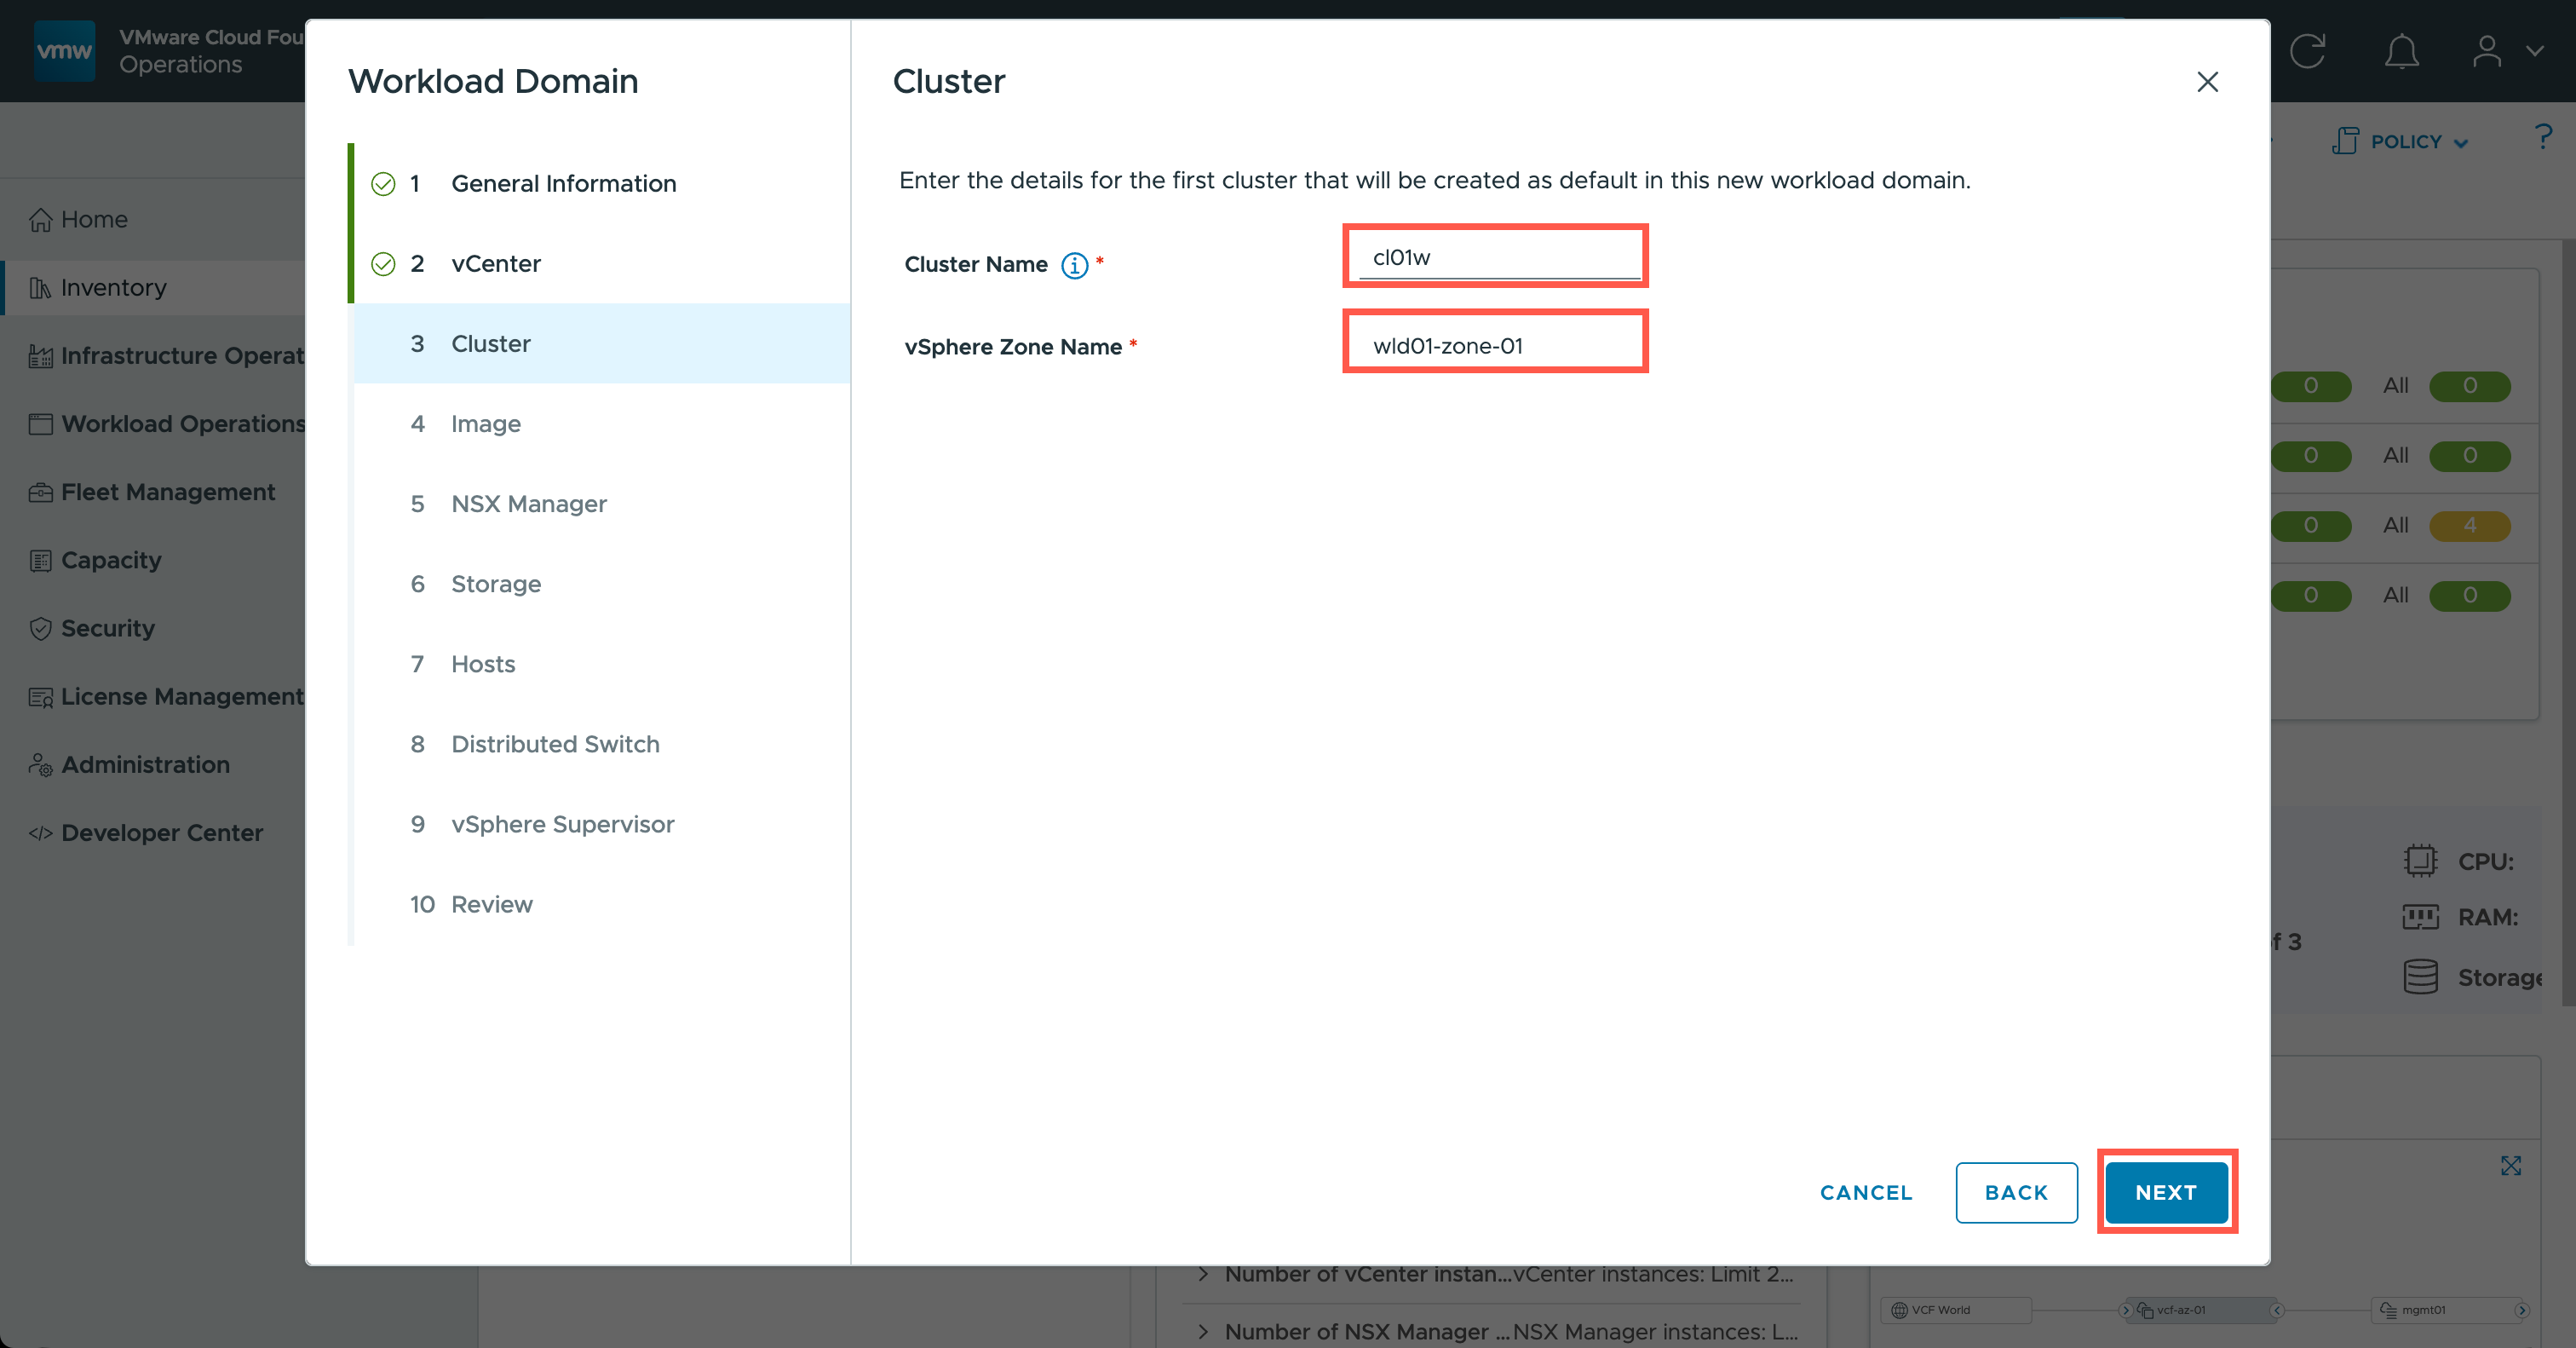The height and width of the screenshot is (1348, 2576).
Task: Click the vSphere Zone Name field
Action: [x=1494, y=346]
